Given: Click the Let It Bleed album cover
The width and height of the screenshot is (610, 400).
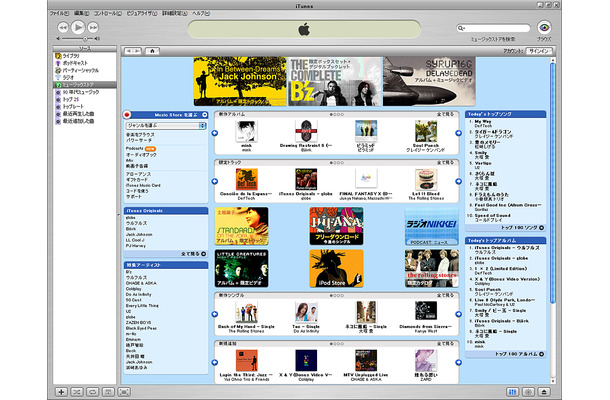Looking at the screenshot, I should [x=426, y=179].
